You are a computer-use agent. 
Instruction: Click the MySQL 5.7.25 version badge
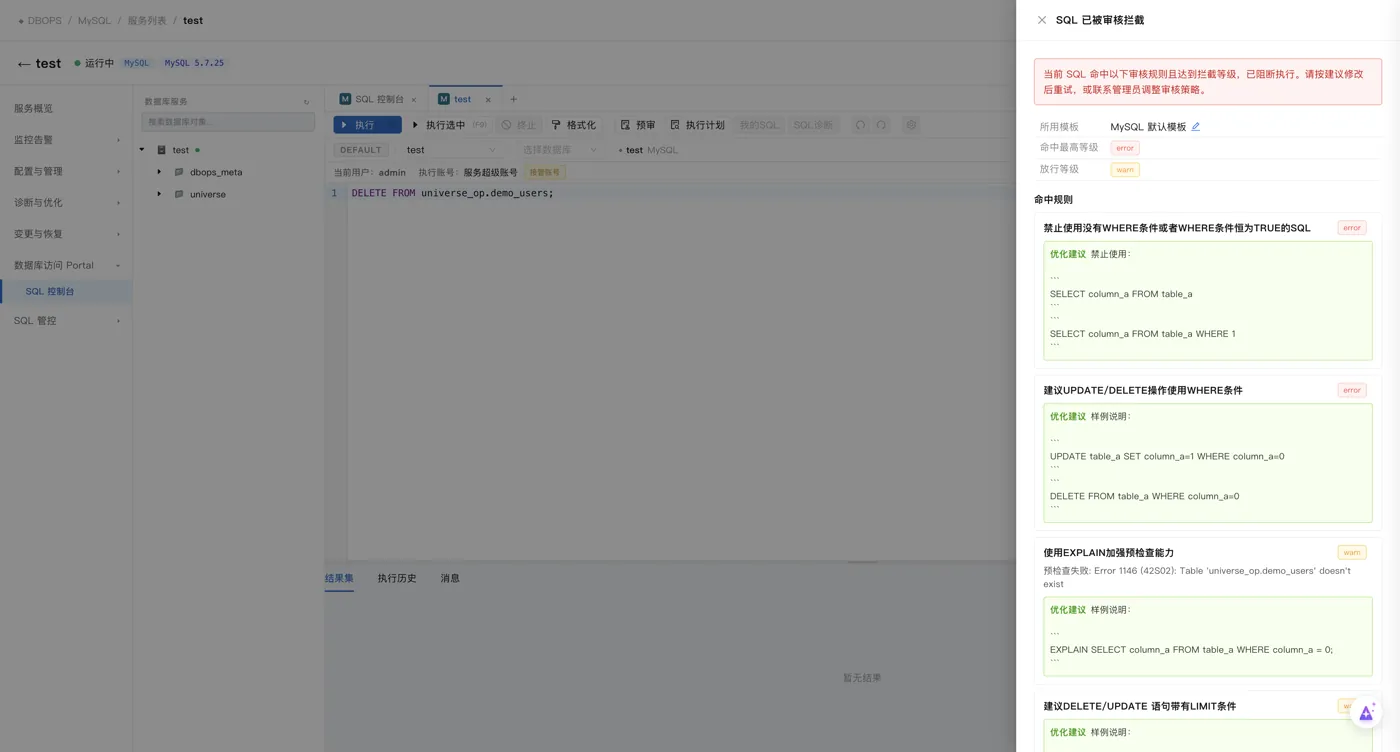point(194,63)
